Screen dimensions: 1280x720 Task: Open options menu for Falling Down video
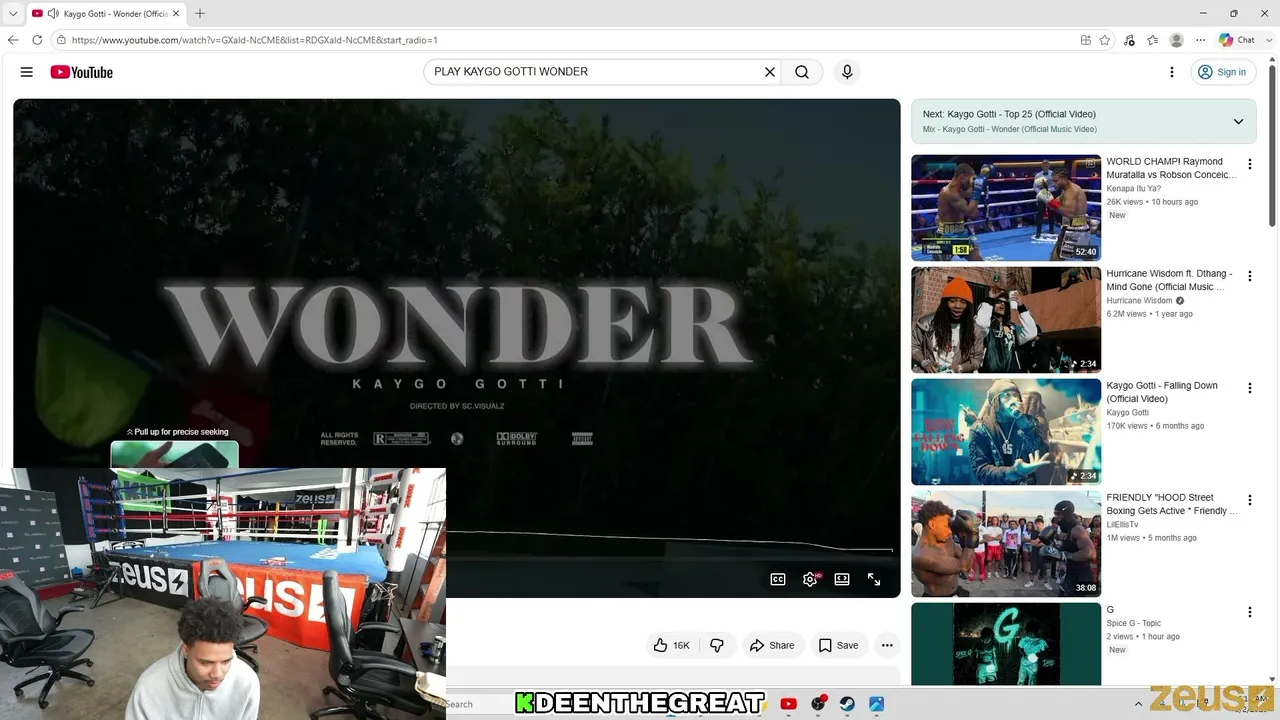(1249, 388)
